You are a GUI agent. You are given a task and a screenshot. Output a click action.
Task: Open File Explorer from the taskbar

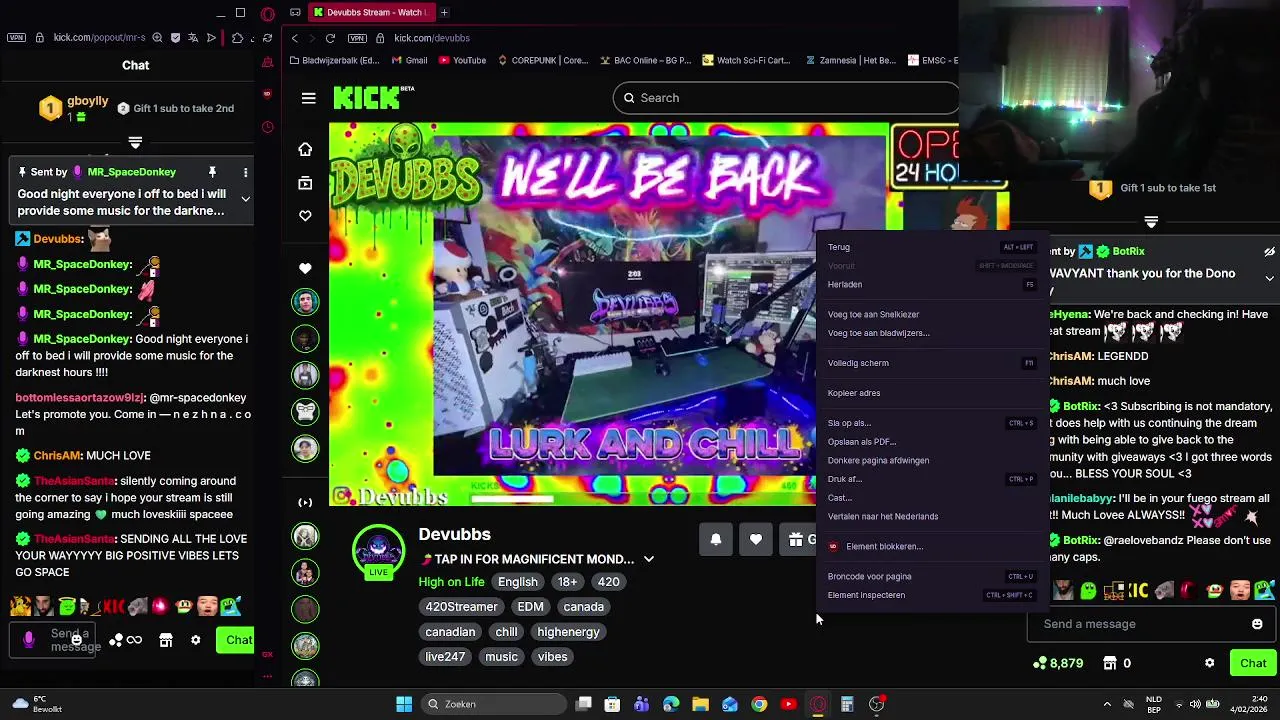(x=700, y=704)
